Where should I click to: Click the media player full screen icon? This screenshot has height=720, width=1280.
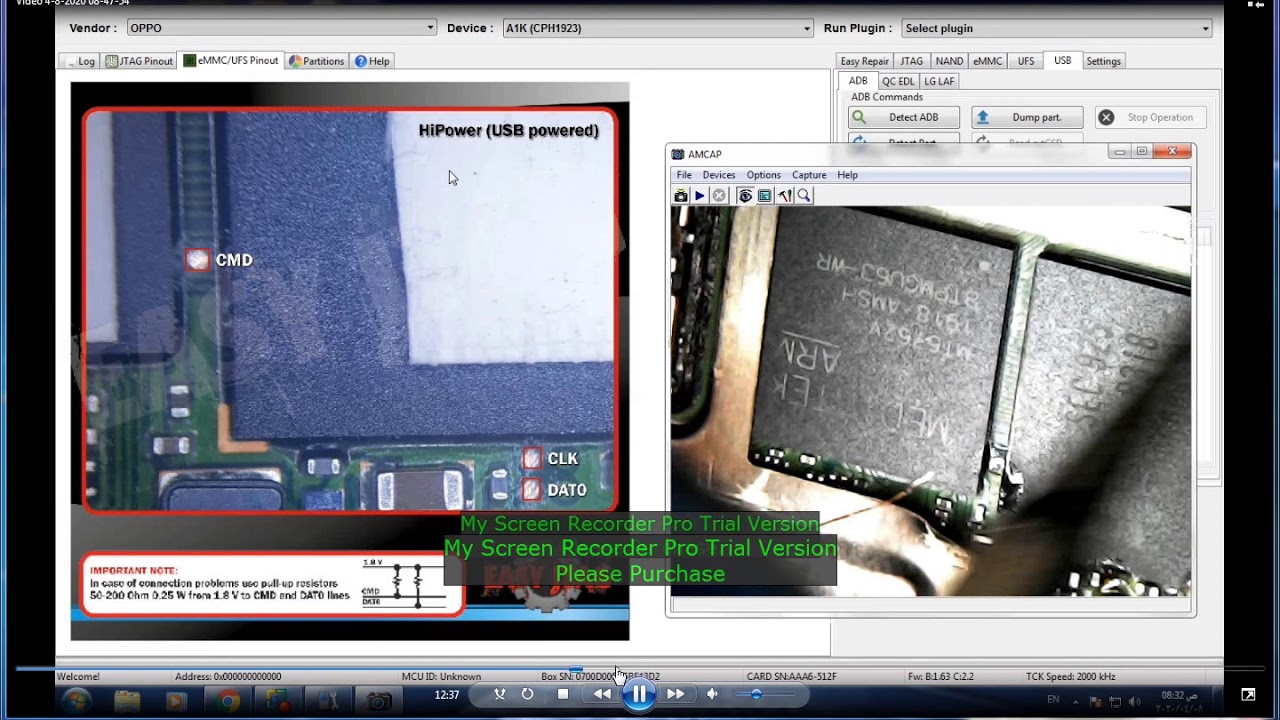1248,695
